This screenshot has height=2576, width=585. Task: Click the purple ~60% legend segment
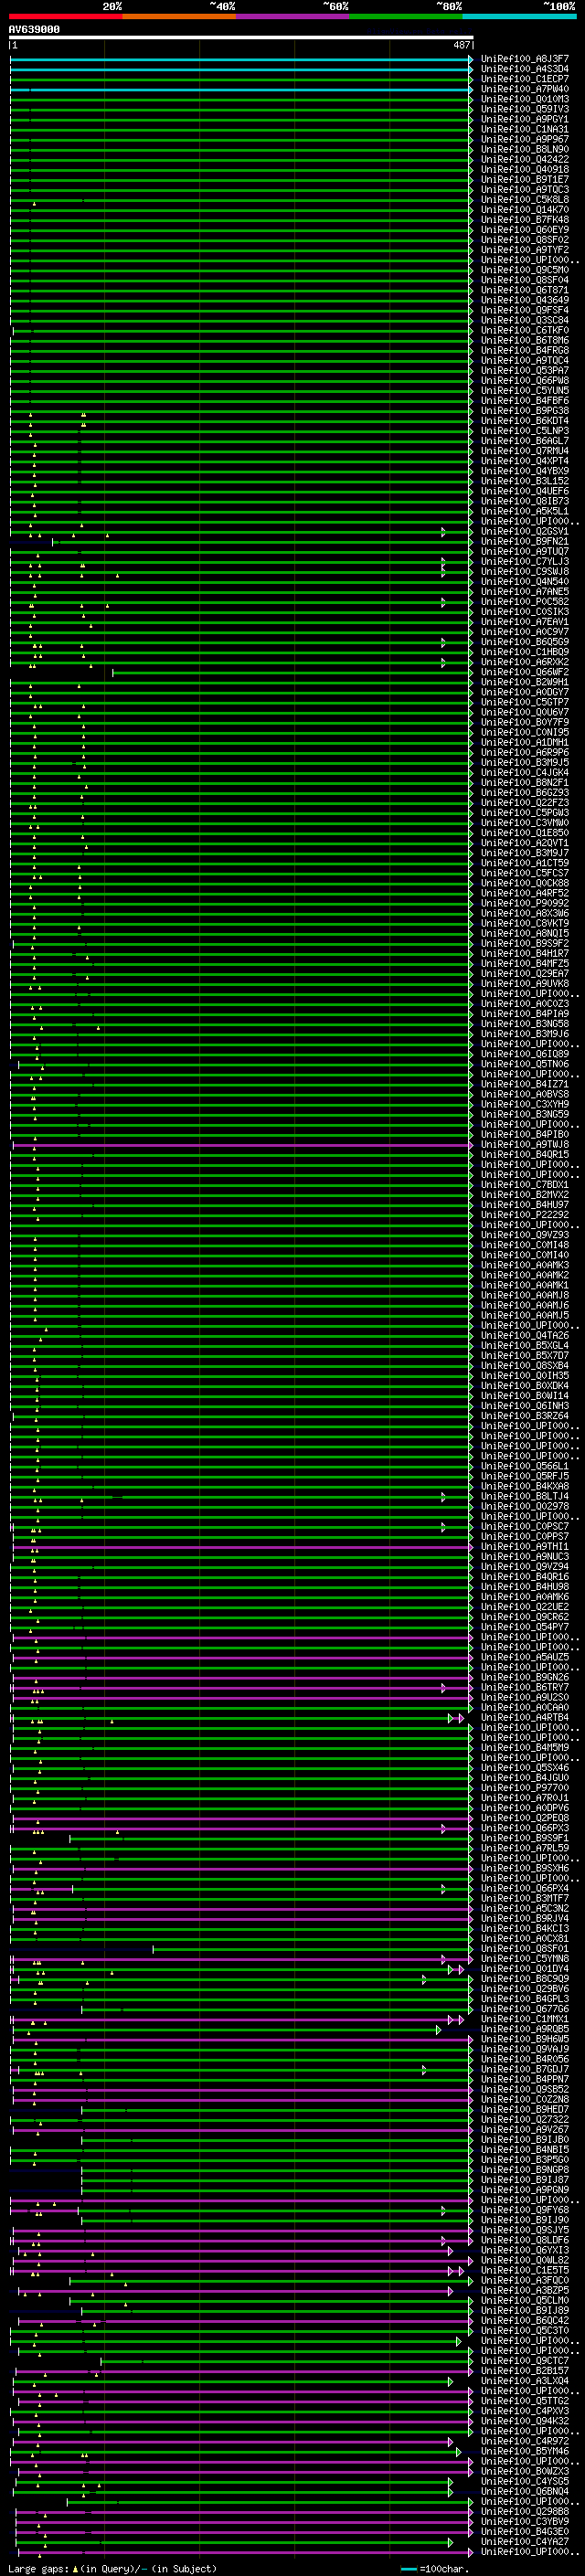click(x=292, y=16)
